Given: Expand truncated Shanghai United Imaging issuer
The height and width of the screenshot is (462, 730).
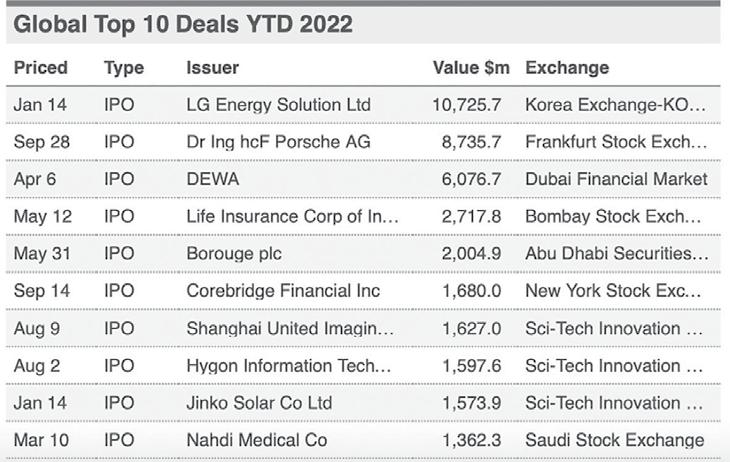Looking at the screenshot, I should [x=290, y=328].
